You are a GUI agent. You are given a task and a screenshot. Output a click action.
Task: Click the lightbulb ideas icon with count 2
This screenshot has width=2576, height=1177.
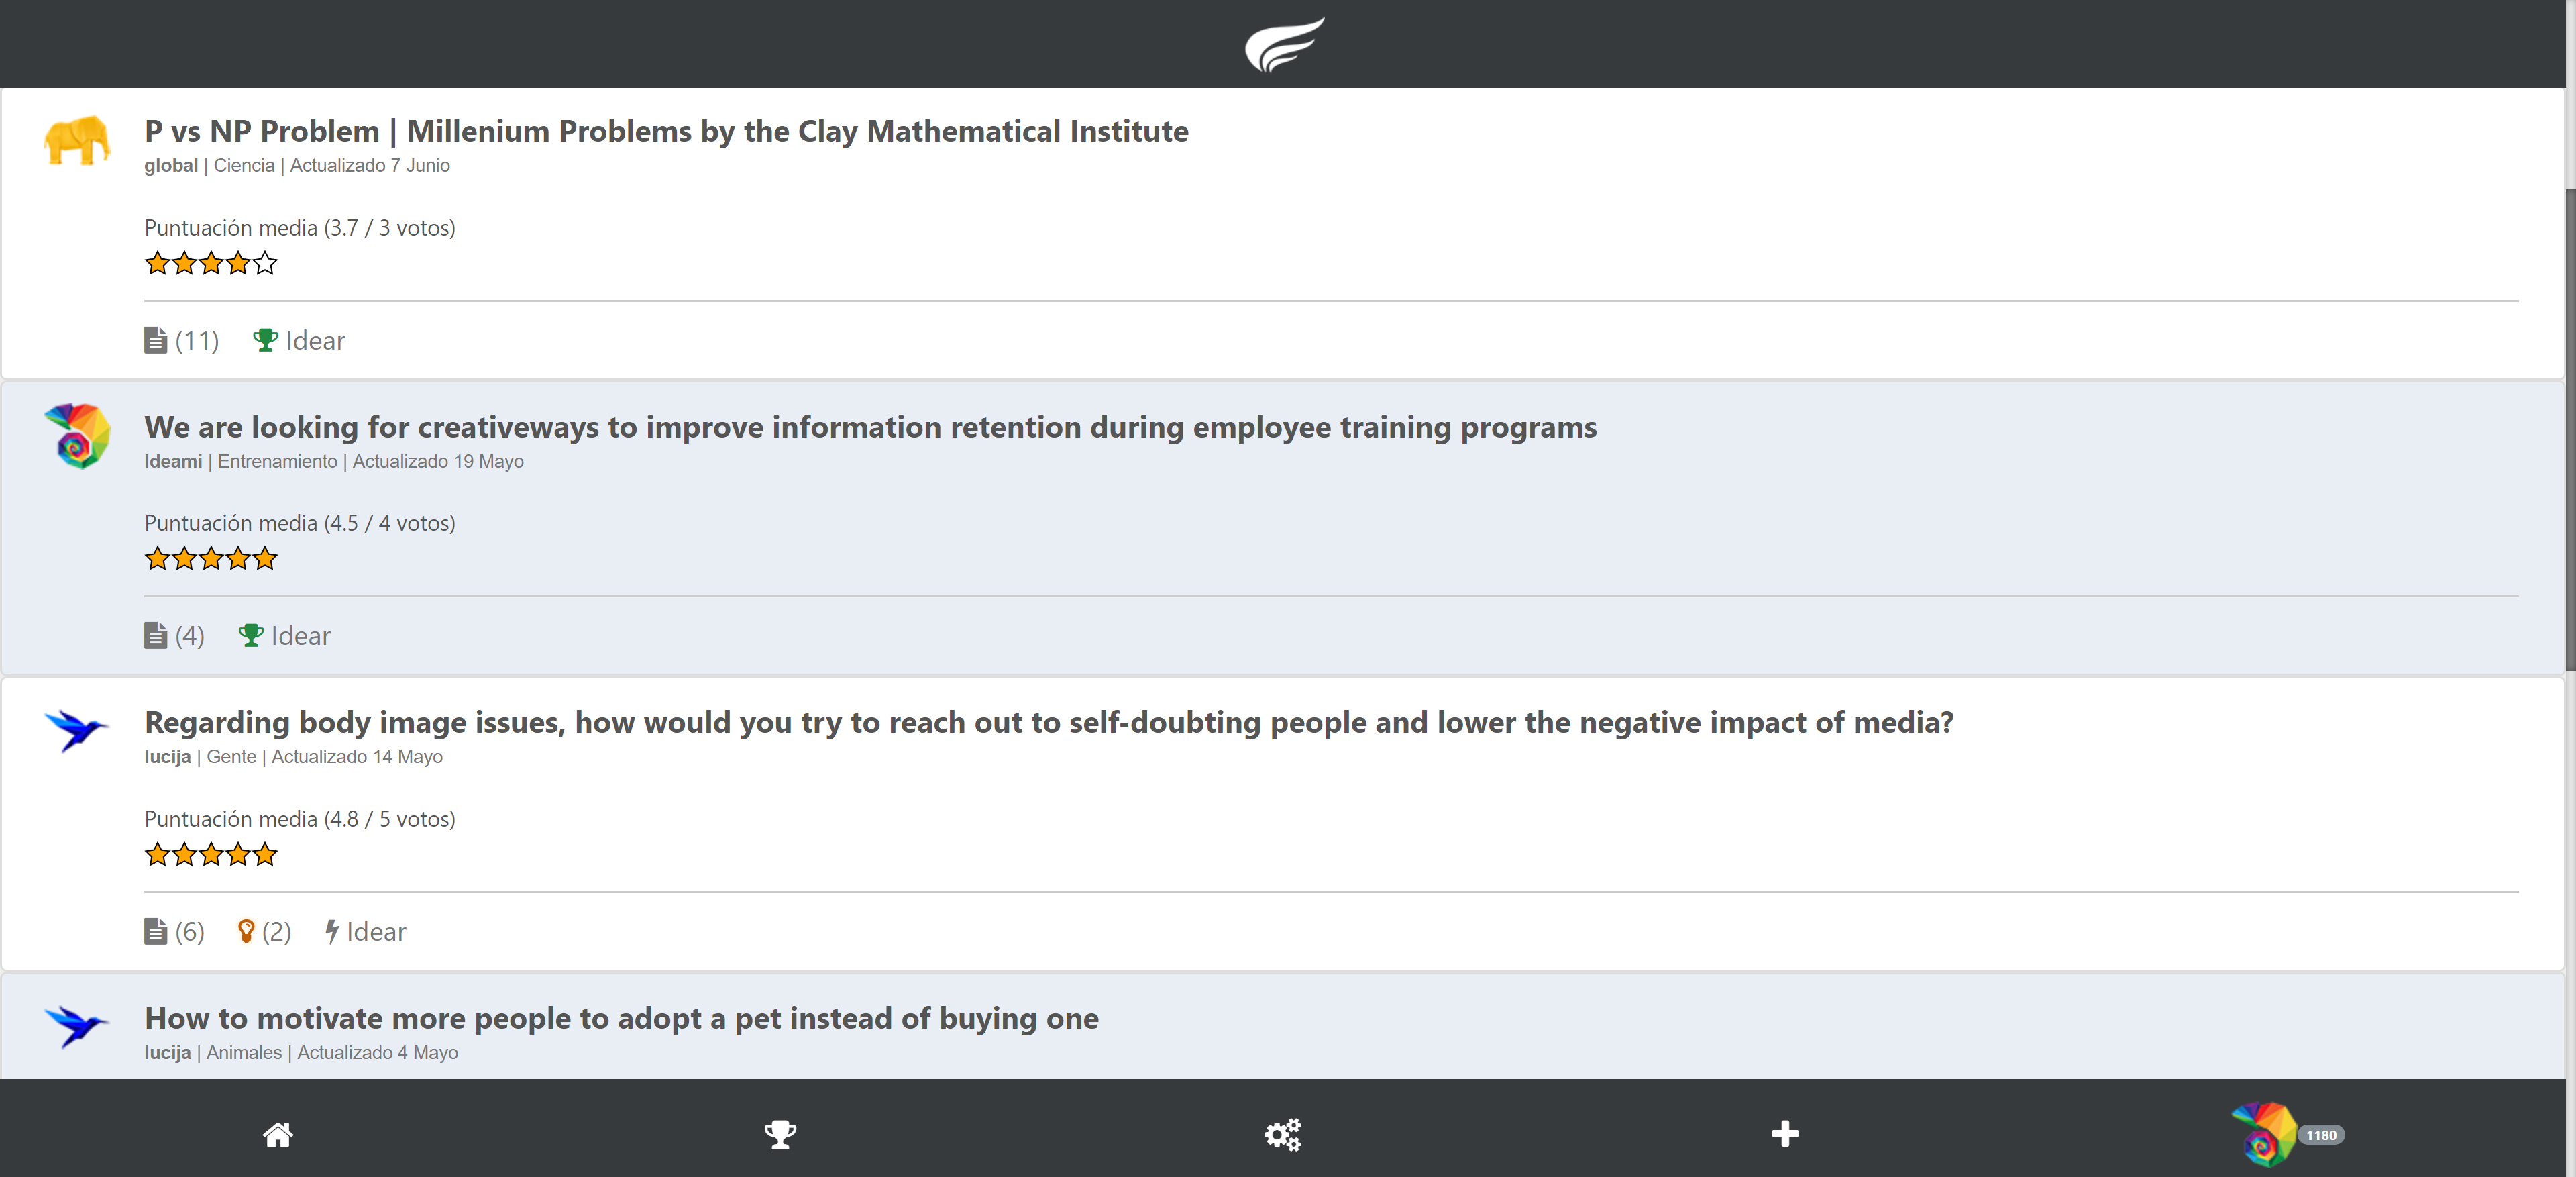[x=247, y=932]
